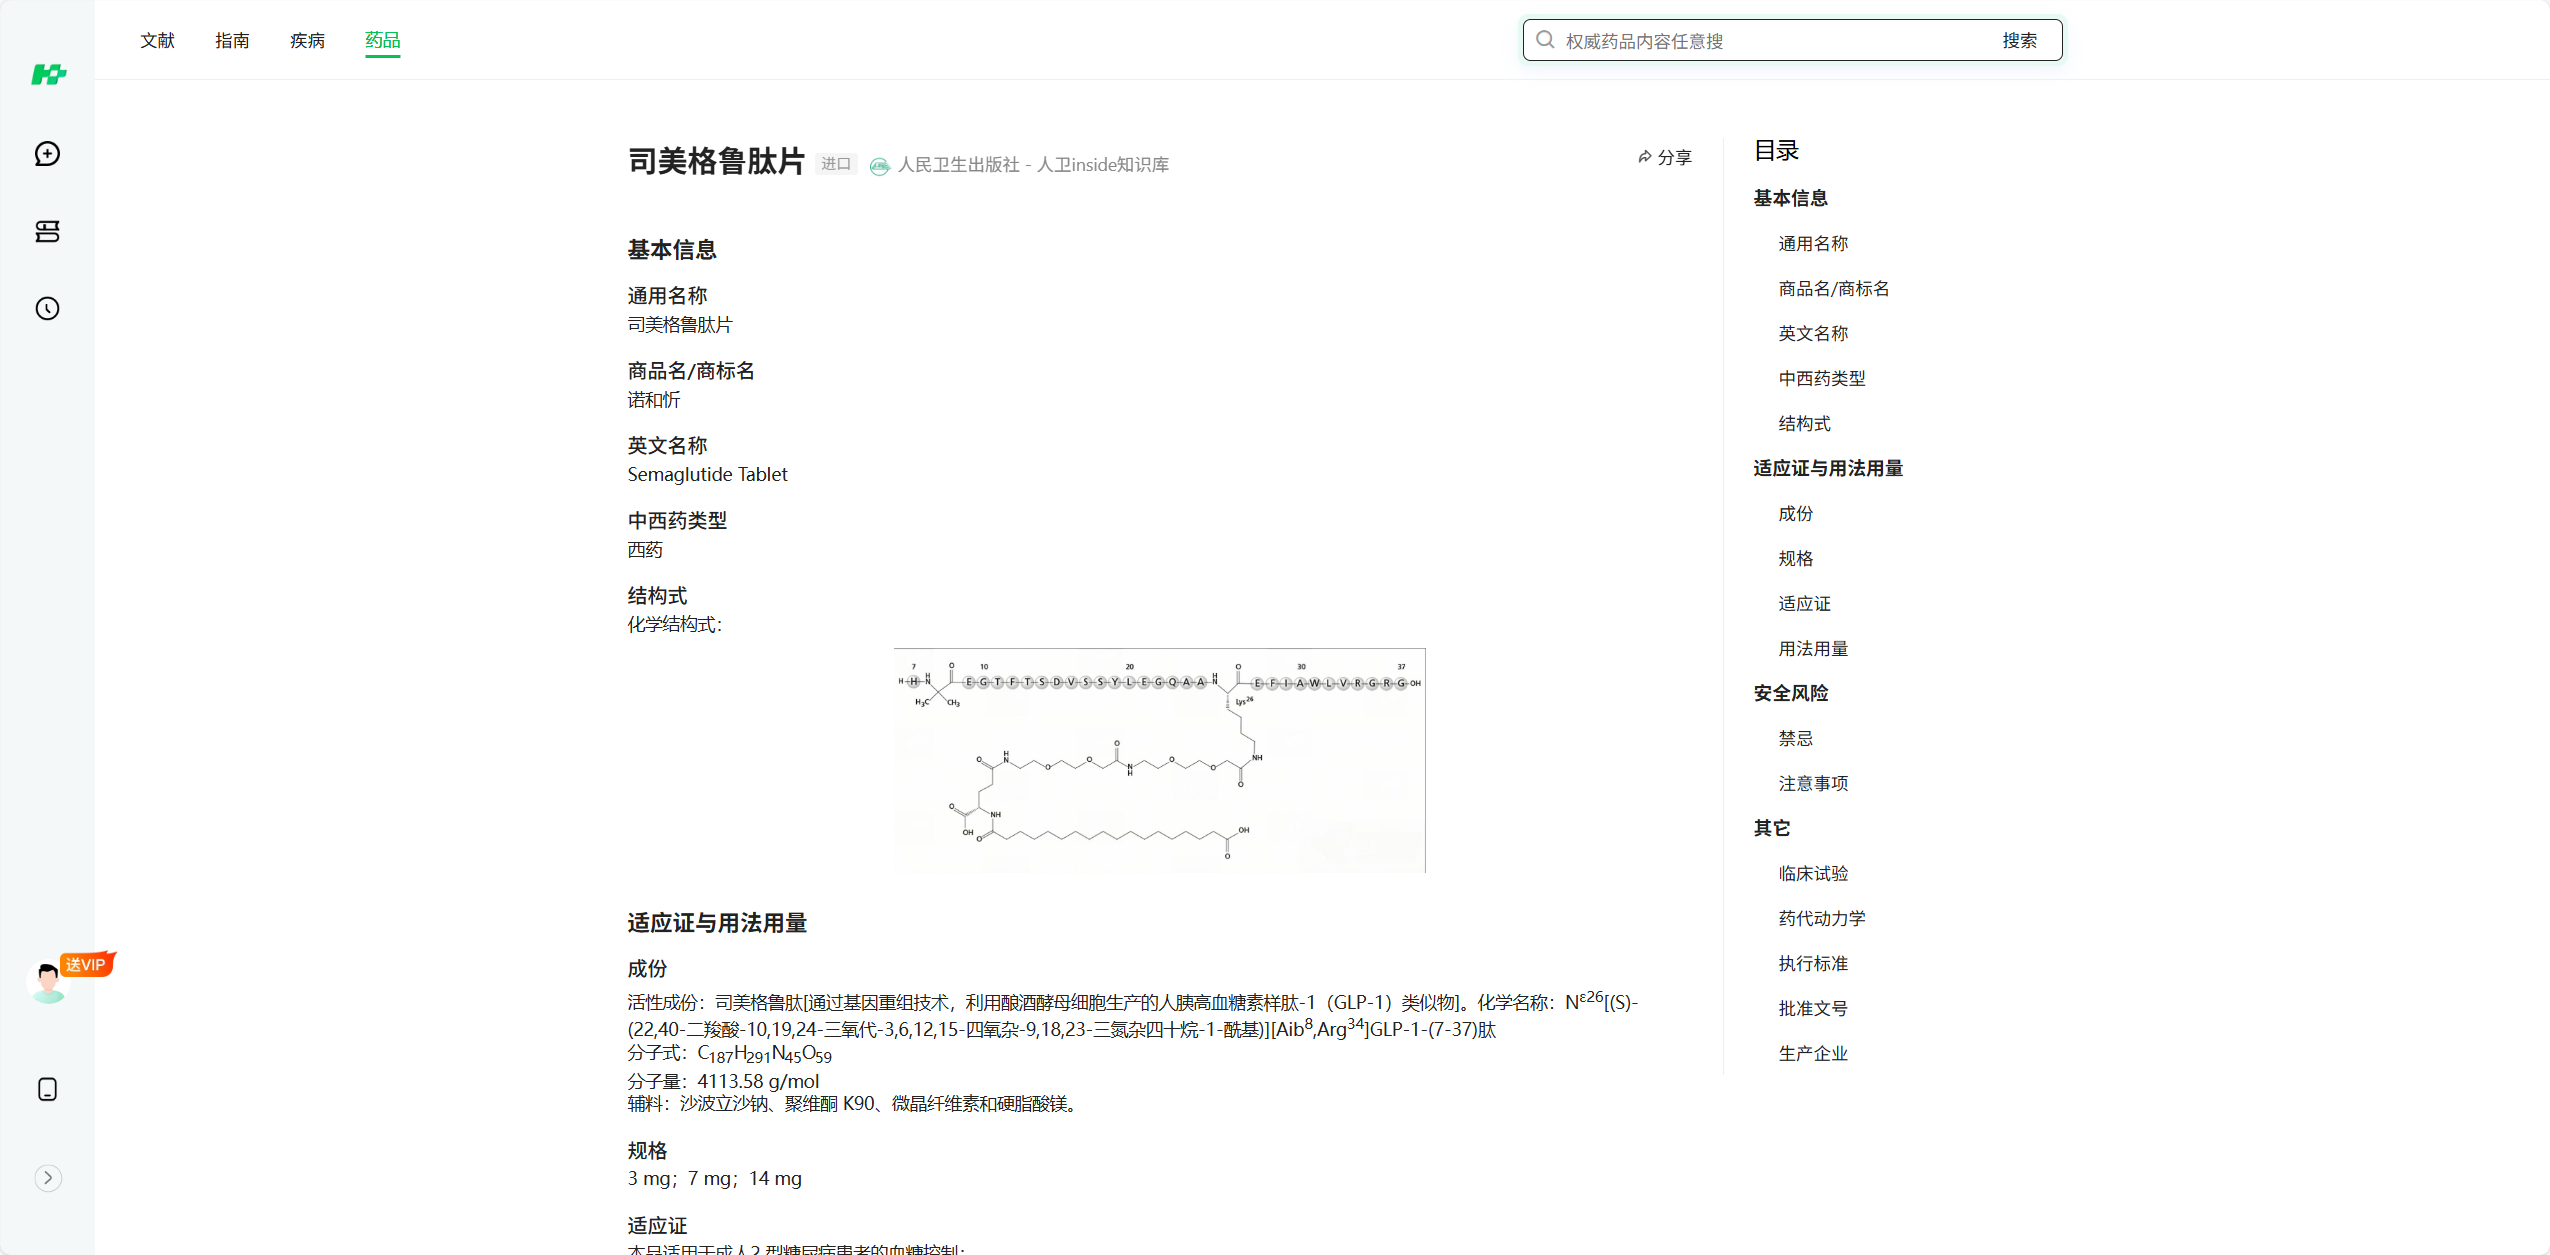
Task: Click the 搜索 button
Action: 2019,40
